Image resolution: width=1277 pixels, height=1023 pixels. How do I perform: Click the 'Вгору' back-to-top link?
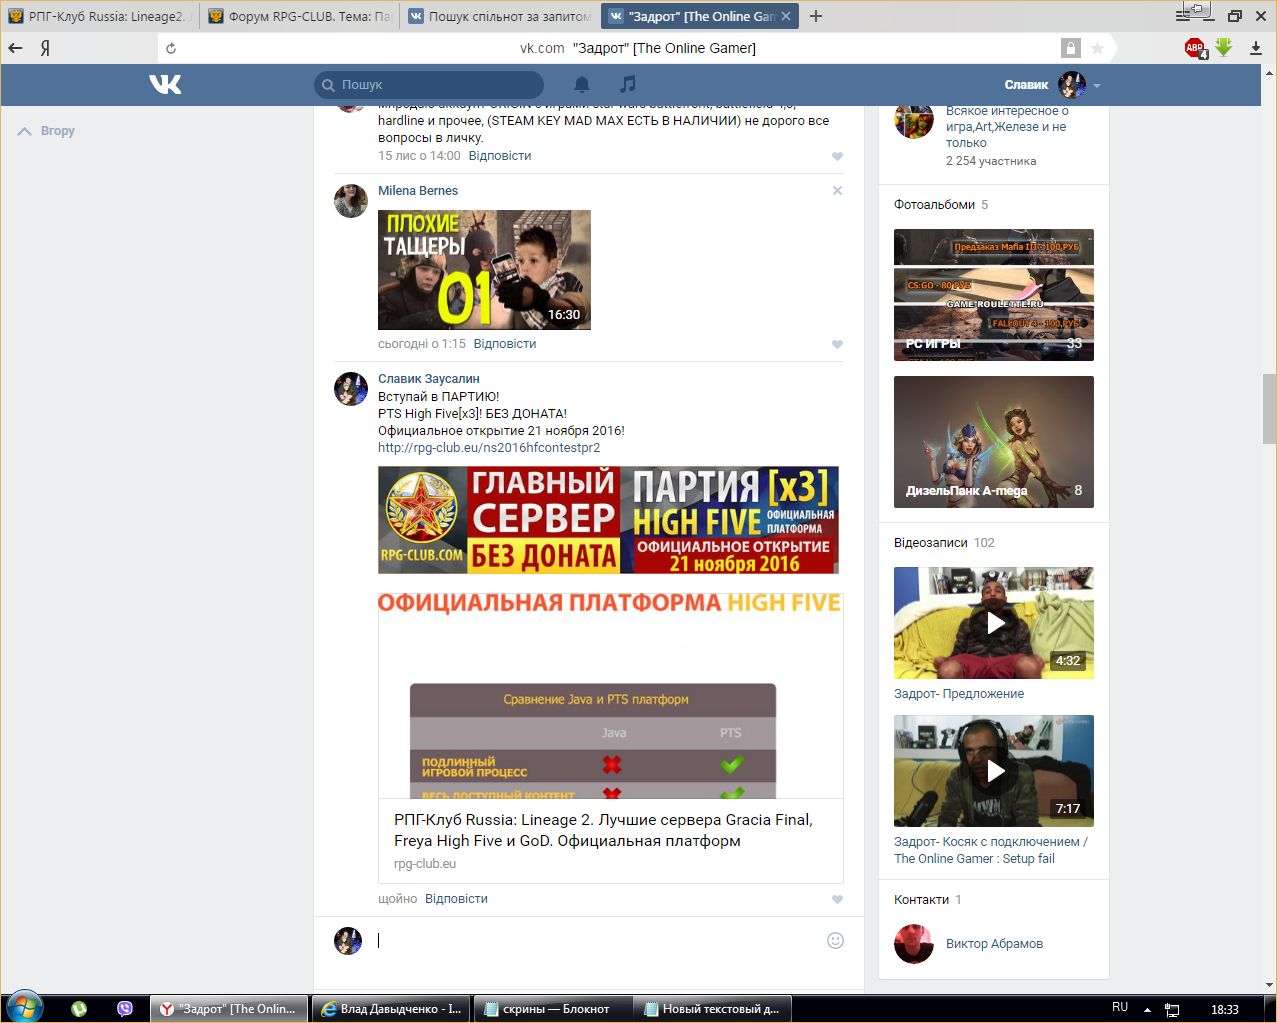(x=46, y=131)
